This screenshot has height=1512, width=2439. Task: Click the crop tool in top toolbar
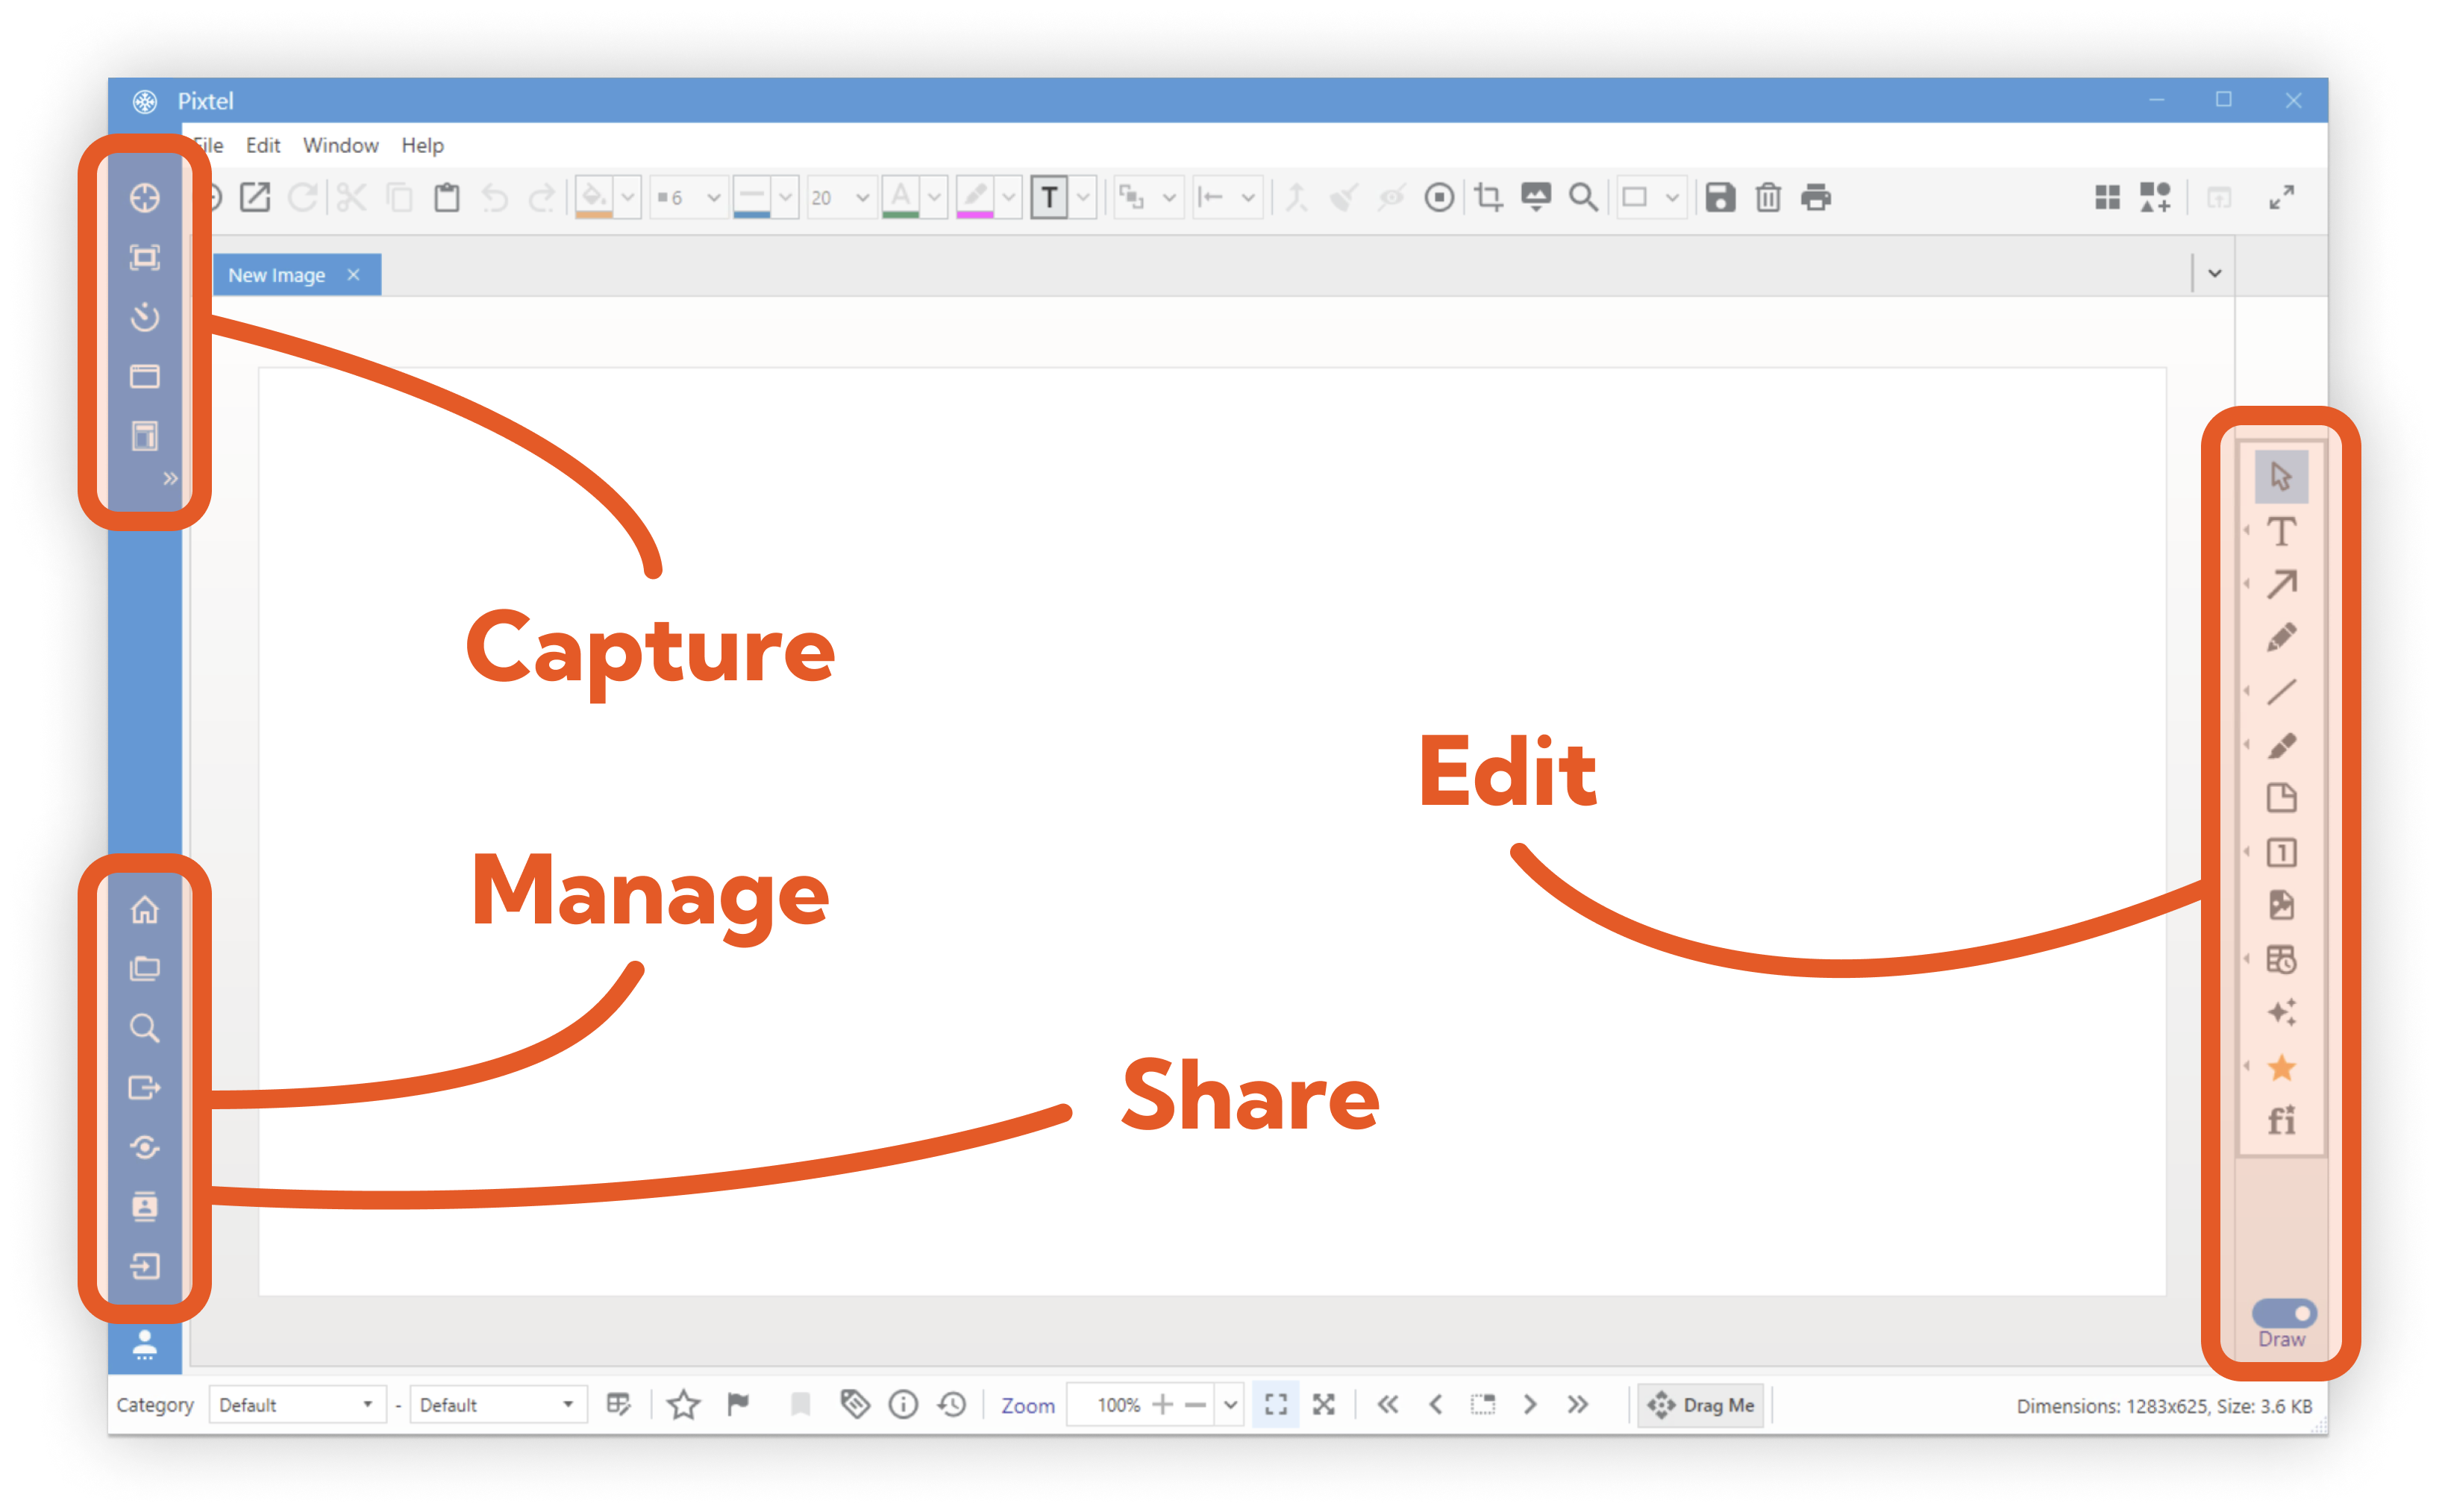tap(1488, 197)
